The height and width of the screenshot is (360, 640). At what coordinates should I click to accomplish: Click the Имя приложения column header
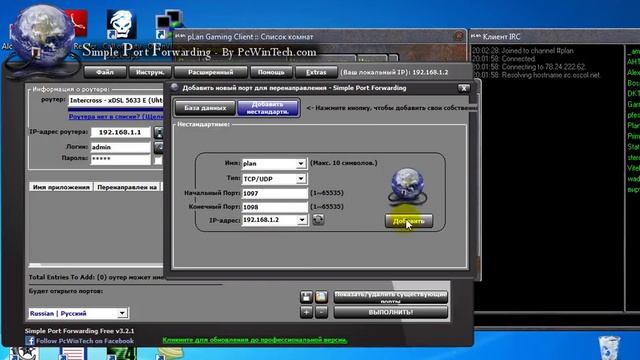(61, 187)
